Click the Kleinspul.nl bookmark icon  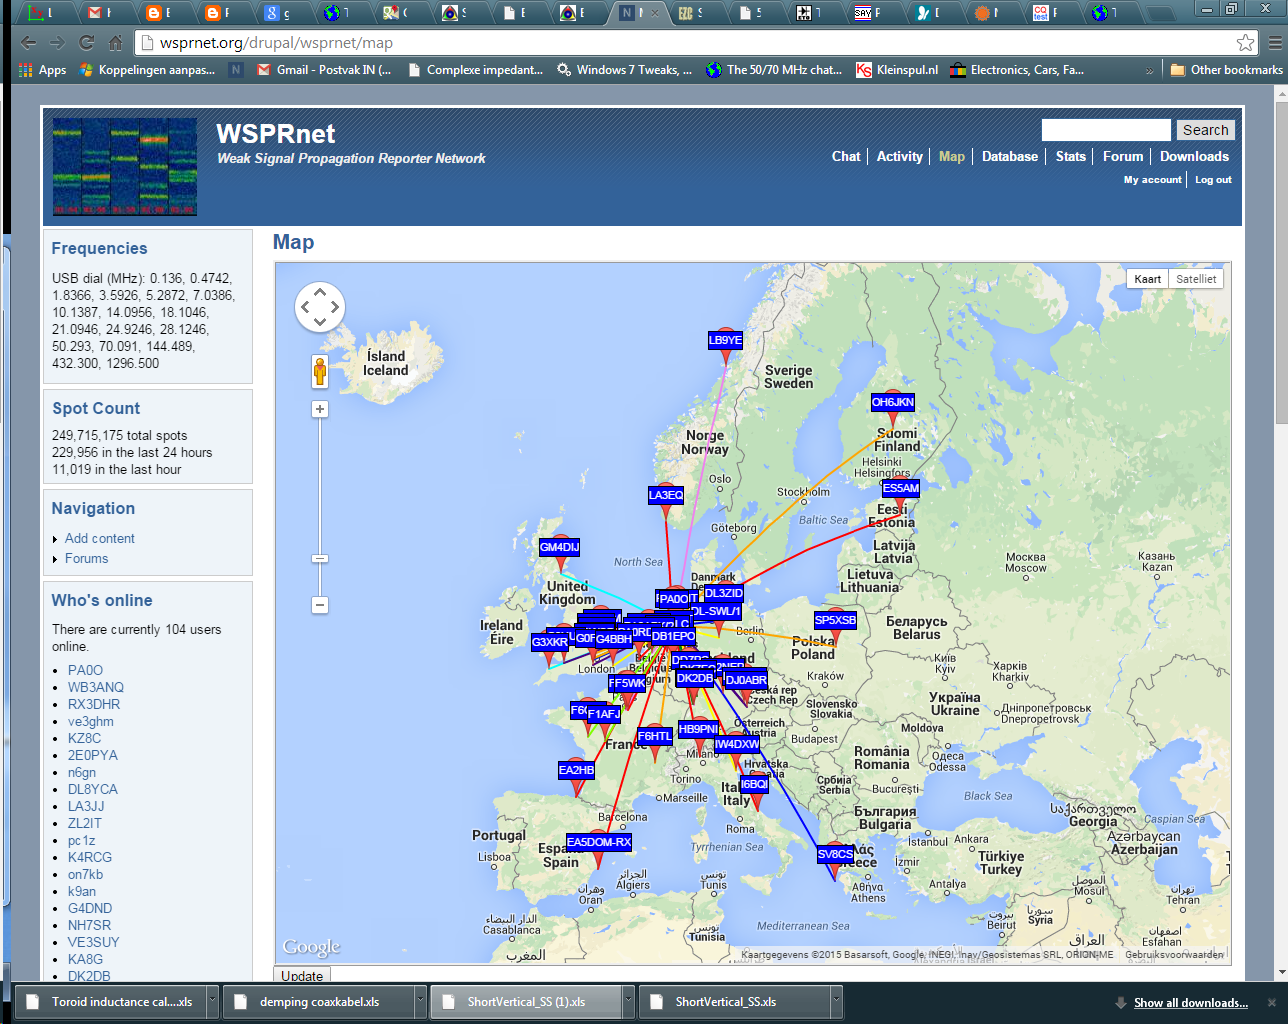click(862, 70)
